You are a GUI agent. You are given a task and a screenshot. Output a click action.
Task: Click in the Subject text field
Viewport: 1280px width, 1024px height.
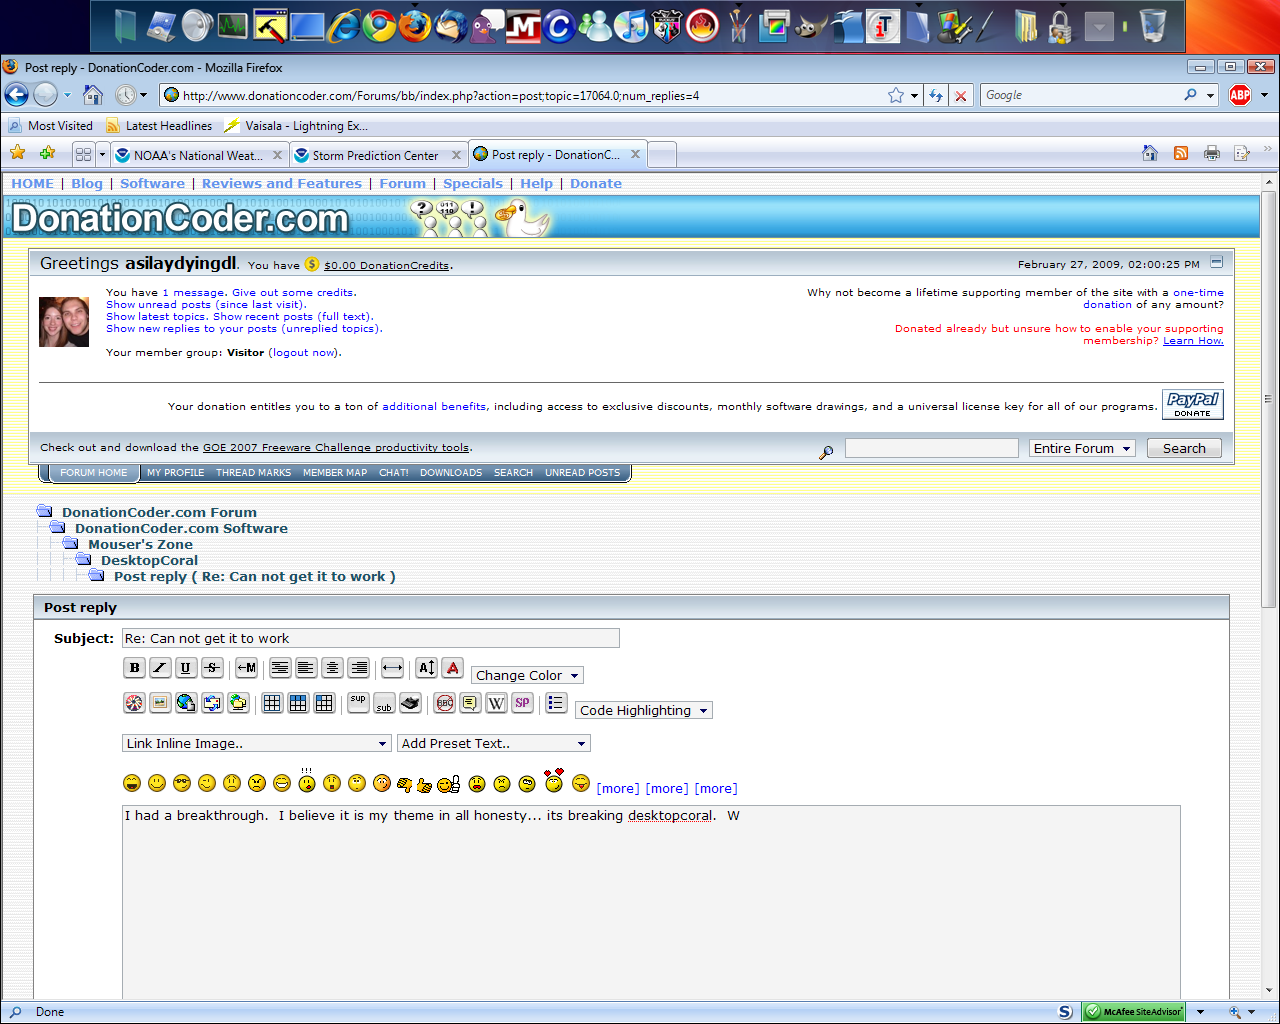370,639
